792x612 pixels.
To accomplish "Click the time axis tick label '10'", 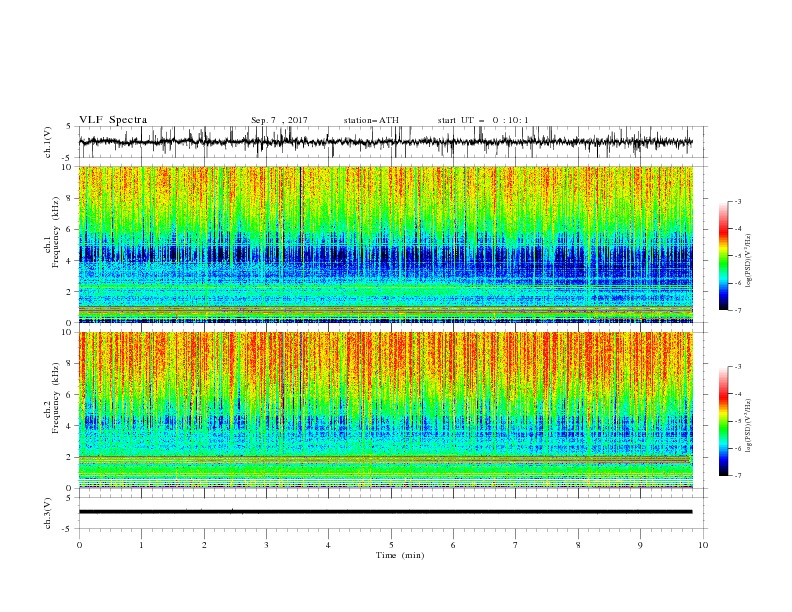I will click(703, 545).
